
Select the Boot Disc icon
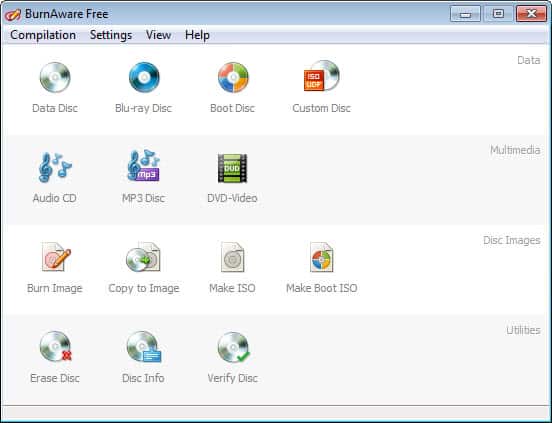pos(233,77)
